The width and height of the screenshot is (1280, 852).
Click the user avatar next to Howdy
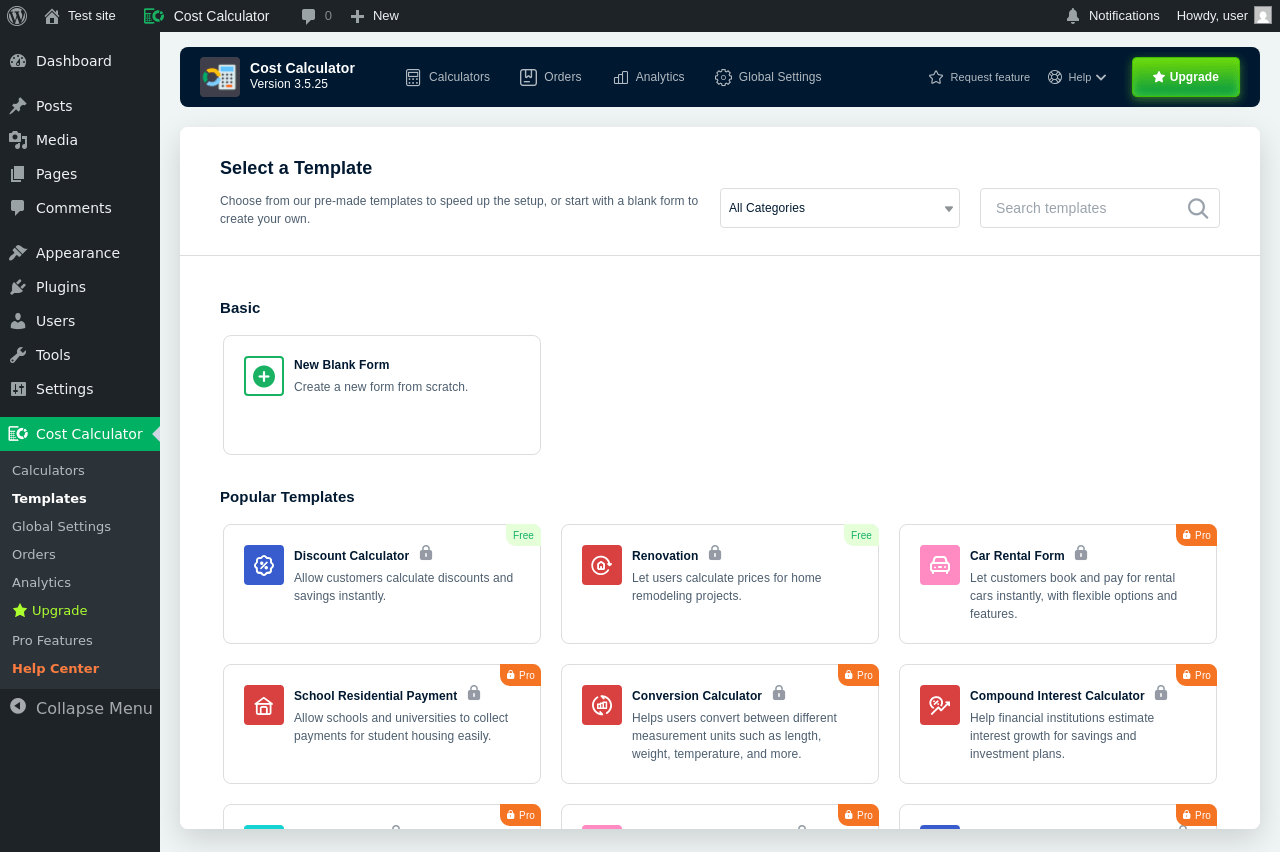coord(1263,15)
